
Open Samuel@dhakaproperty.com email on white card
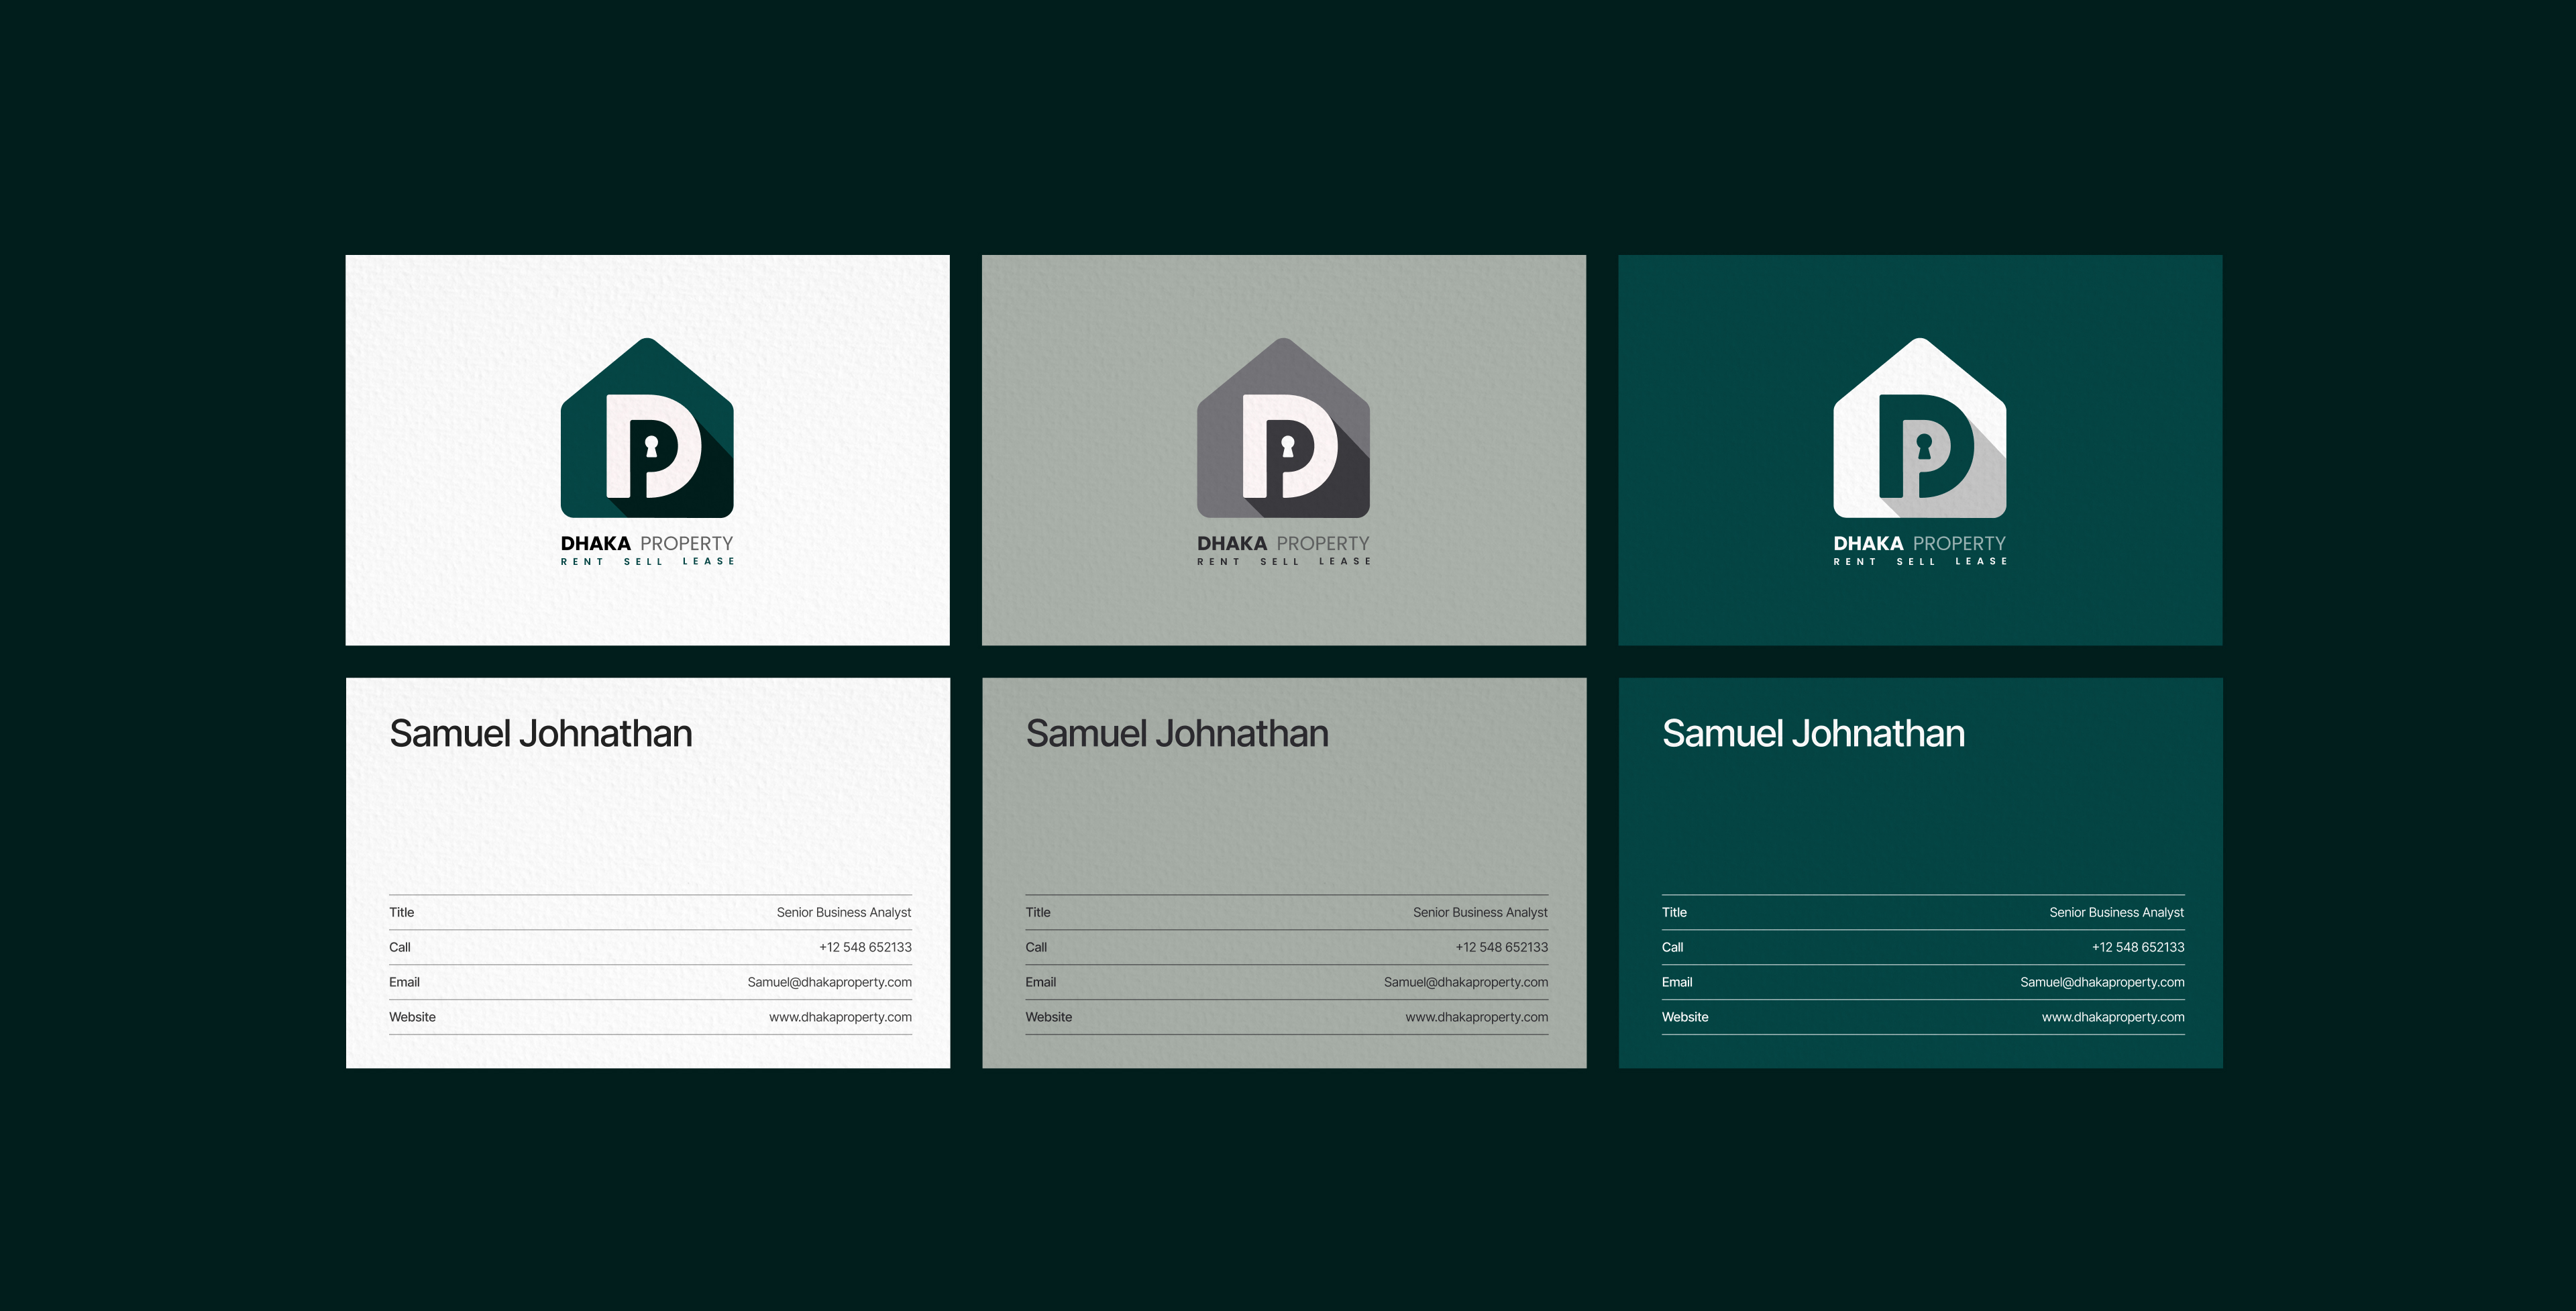click(x=829, y=982)
